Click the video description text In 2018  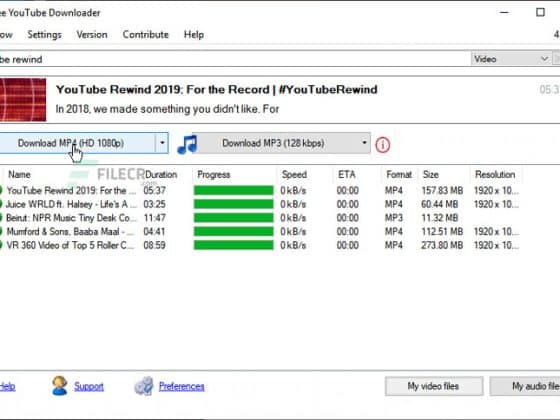167,109
